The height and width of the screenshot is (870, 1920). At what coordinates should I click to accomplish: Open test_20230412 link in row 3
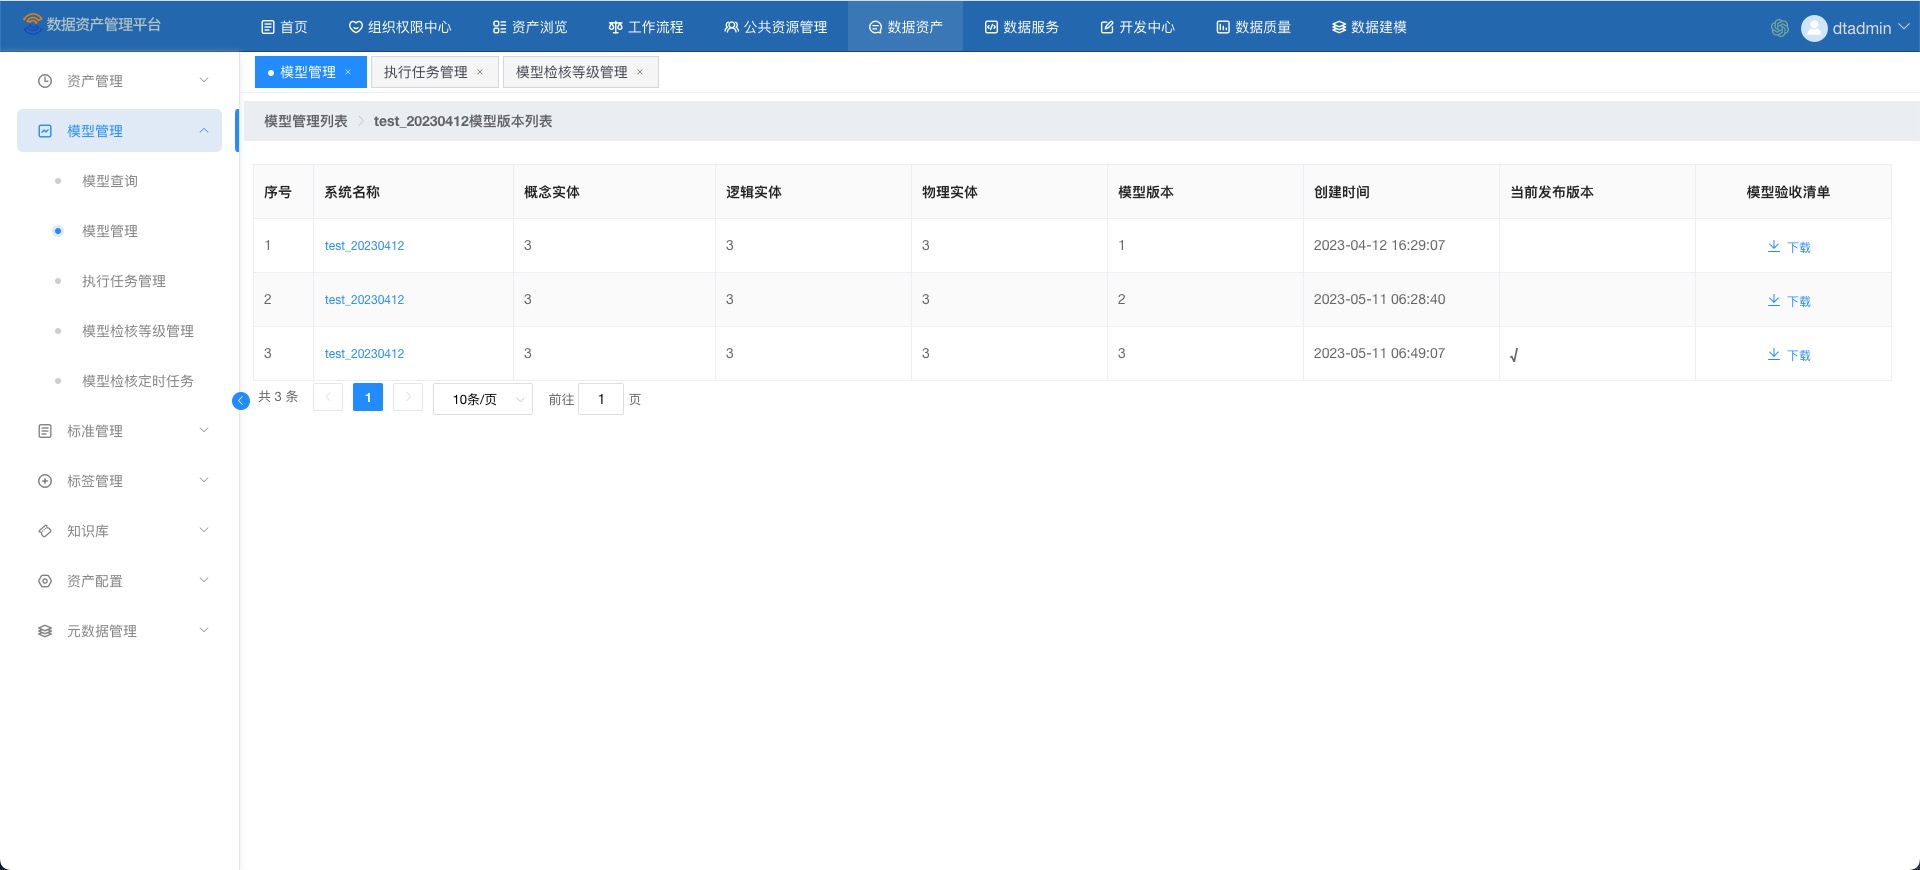click(364, 354)
